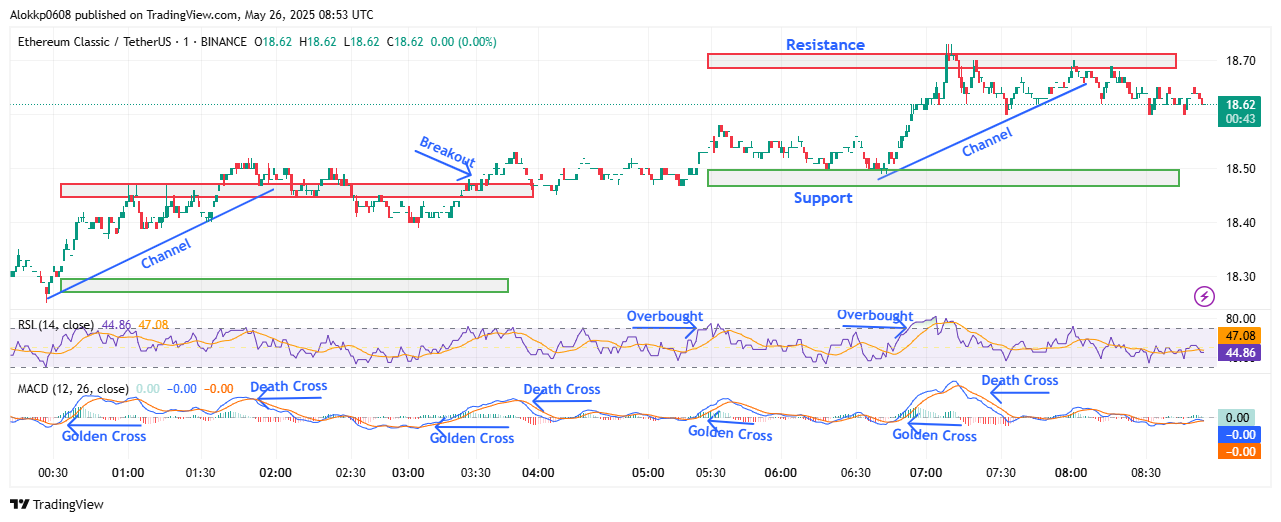Click the high value H18.62

[x=318, y=42]
